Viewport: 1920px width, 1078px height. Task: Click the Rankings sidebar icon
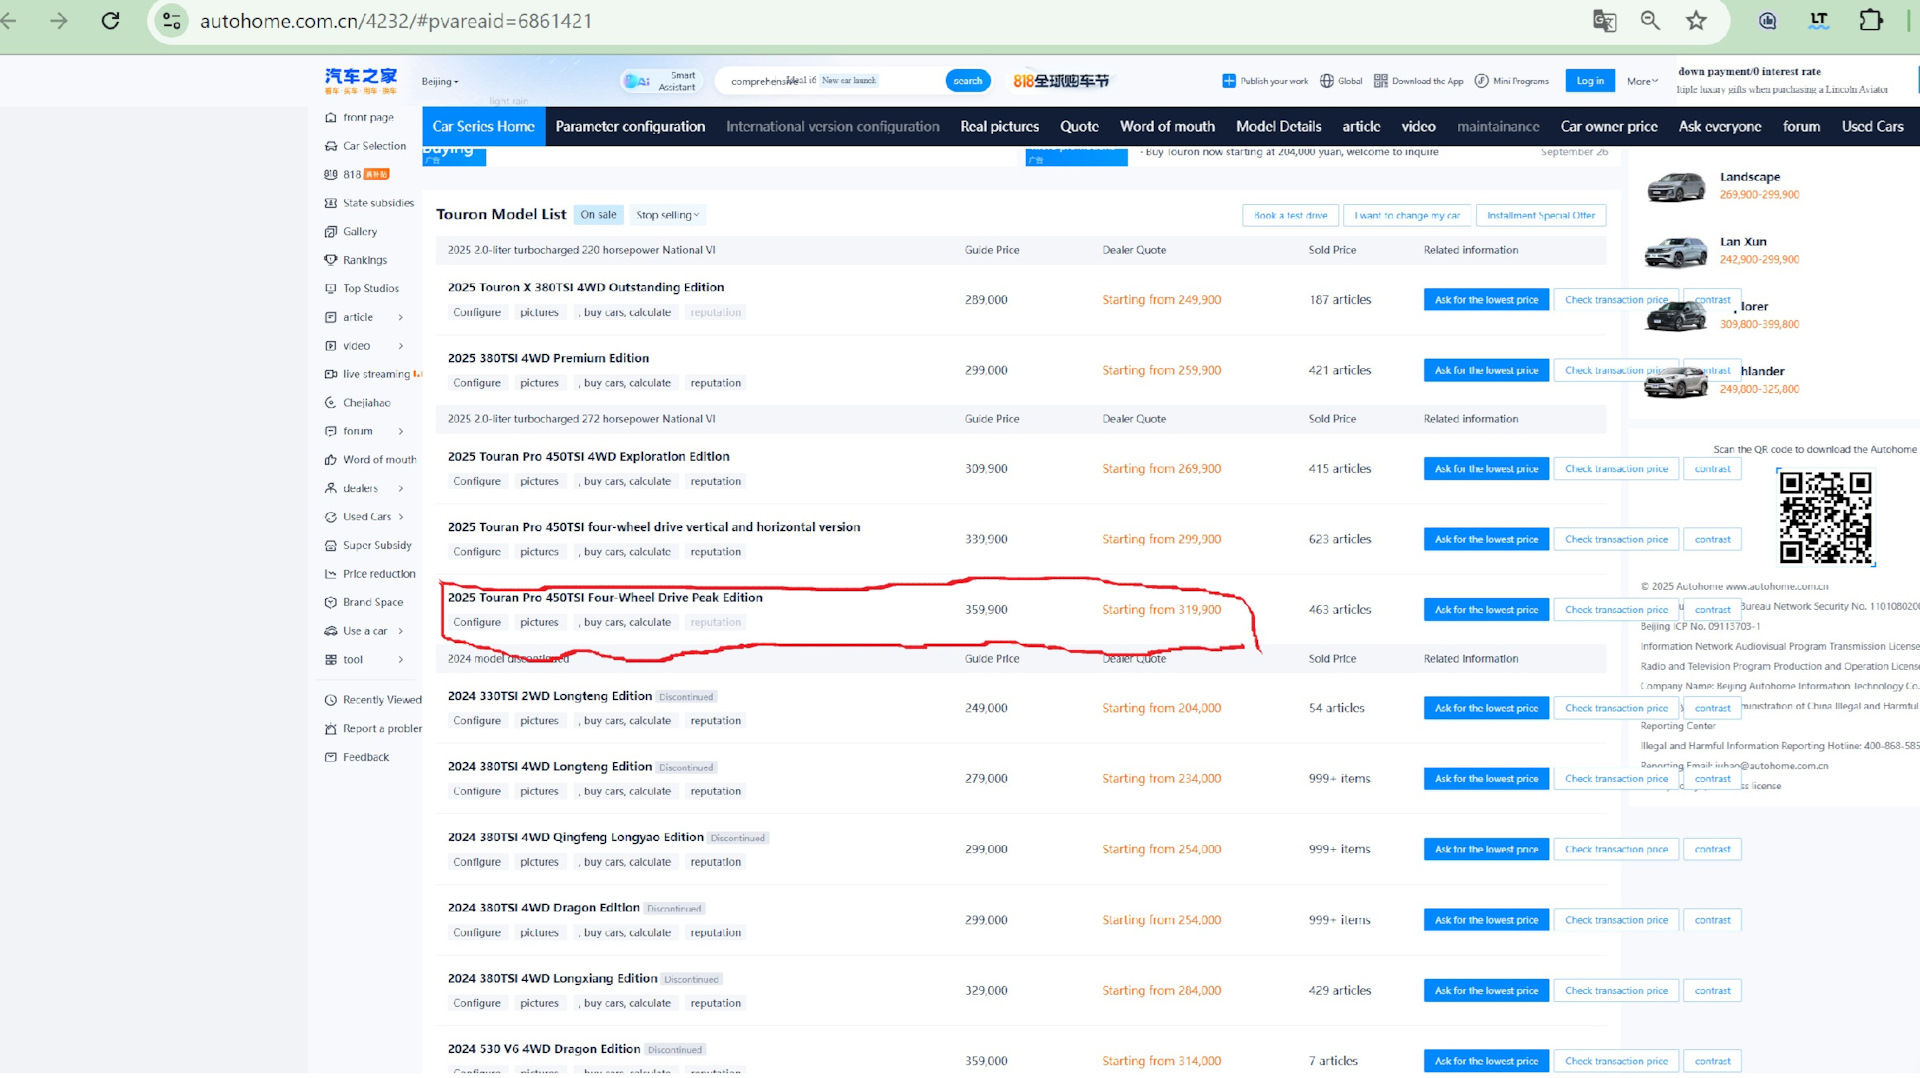coord(331,260)
